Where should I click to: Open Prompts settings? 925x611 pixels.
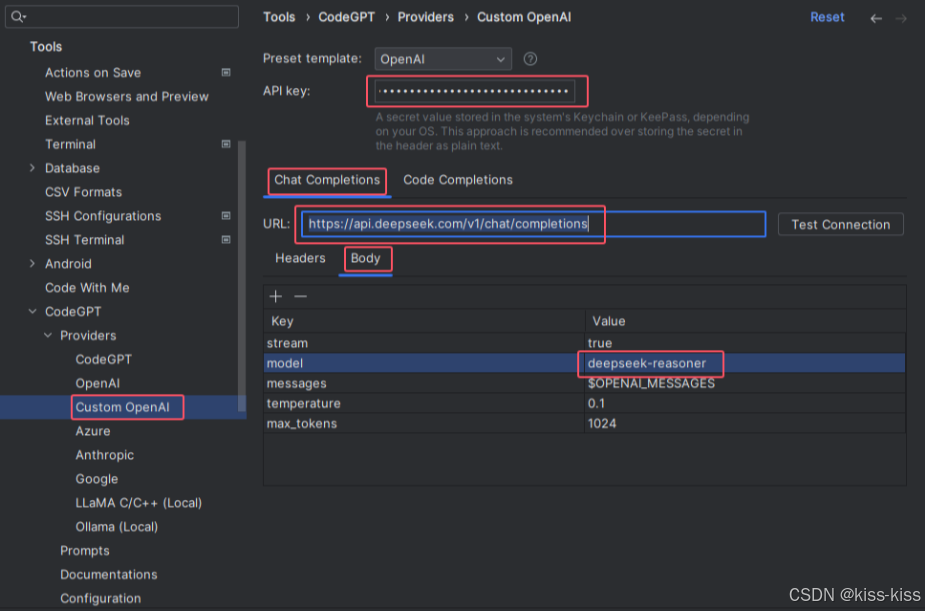[84, 550]
